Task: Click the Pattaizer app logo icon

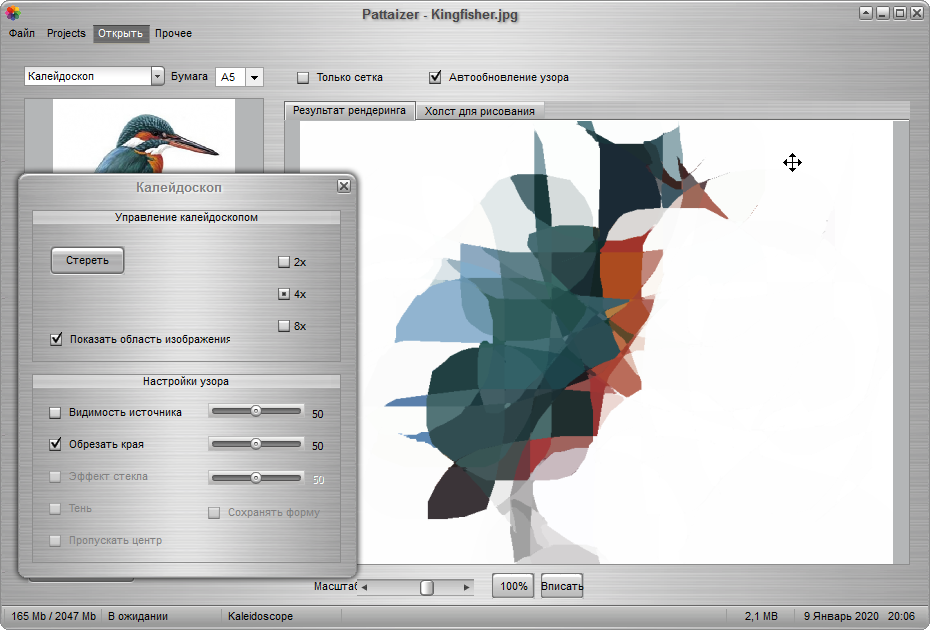Action: pos(12,12)
